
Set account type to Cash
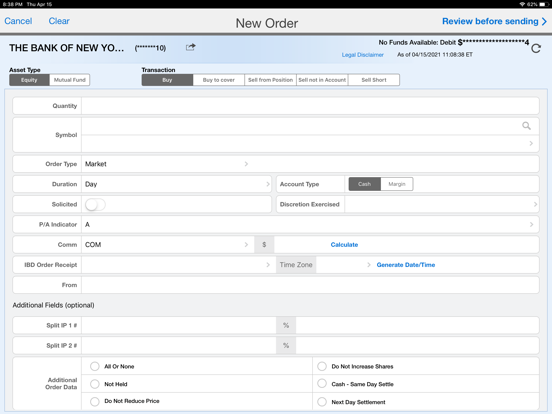(x=365, y=184)
